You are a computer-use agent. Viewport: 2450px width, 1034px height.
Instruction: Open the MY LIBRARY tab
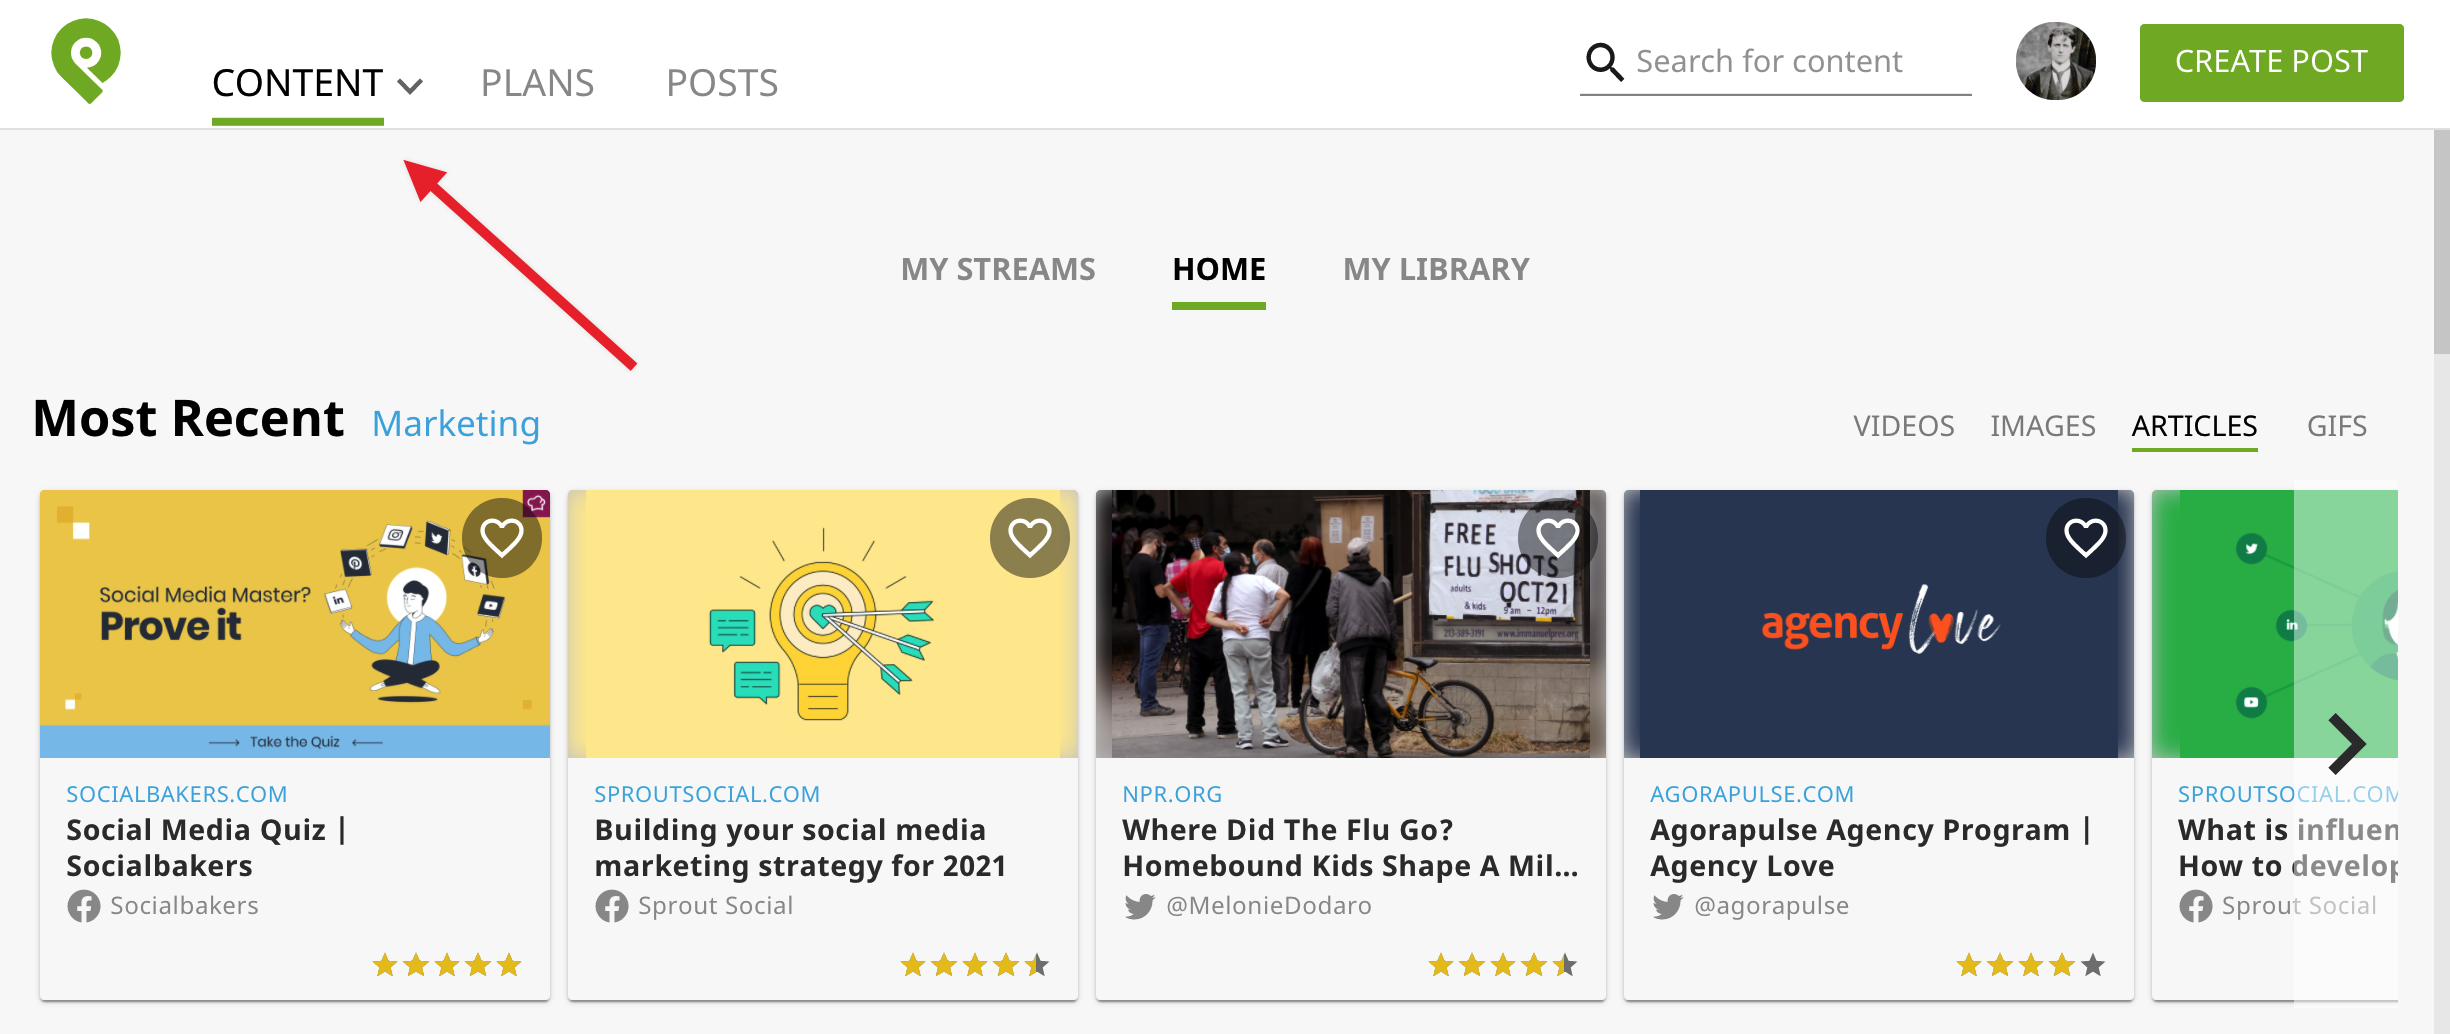click(x=1435, y=269)
